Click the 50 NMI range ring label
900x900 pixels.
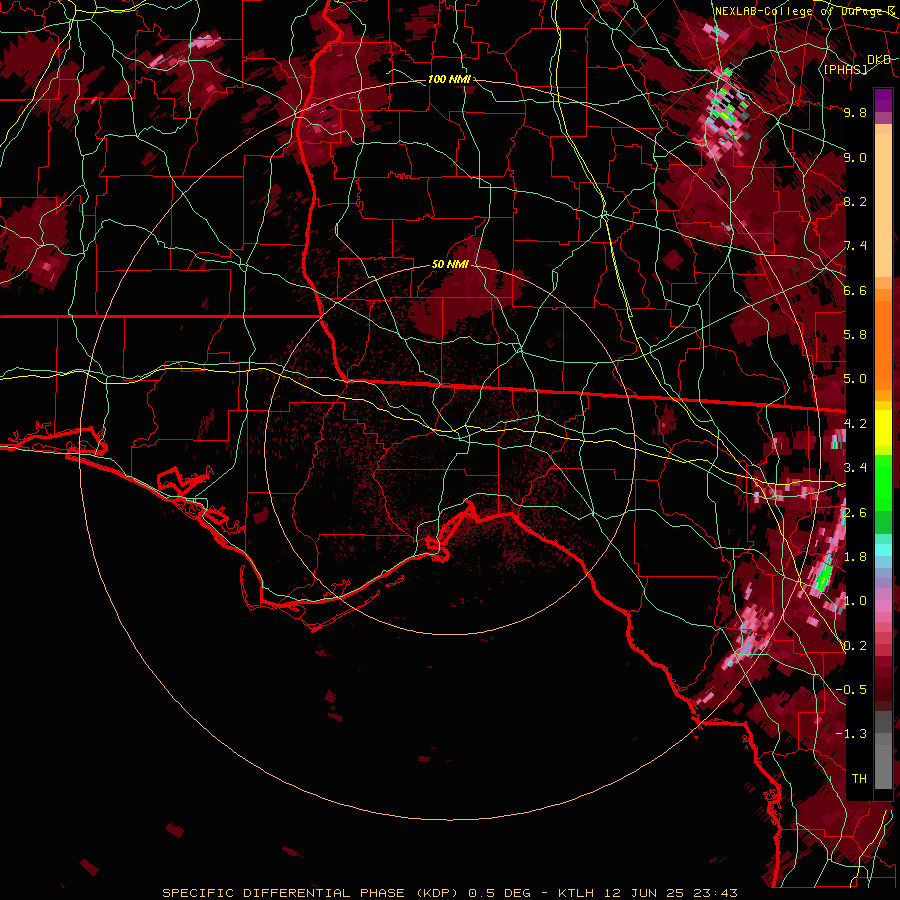click(450, 265)
